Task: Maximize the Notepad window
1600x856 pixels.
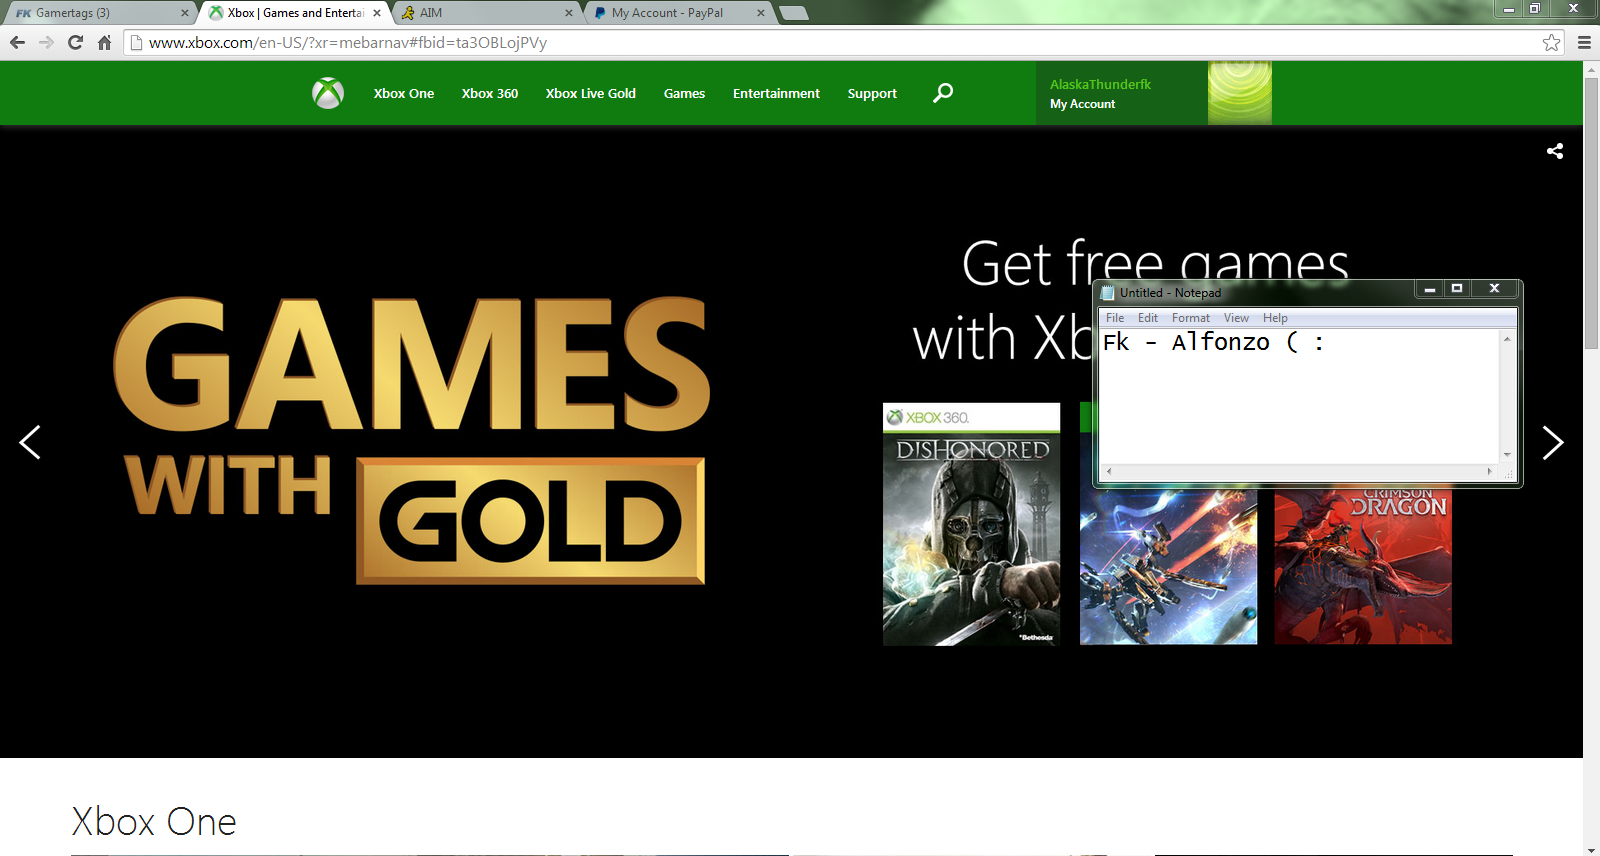Action: point(1457,289)
